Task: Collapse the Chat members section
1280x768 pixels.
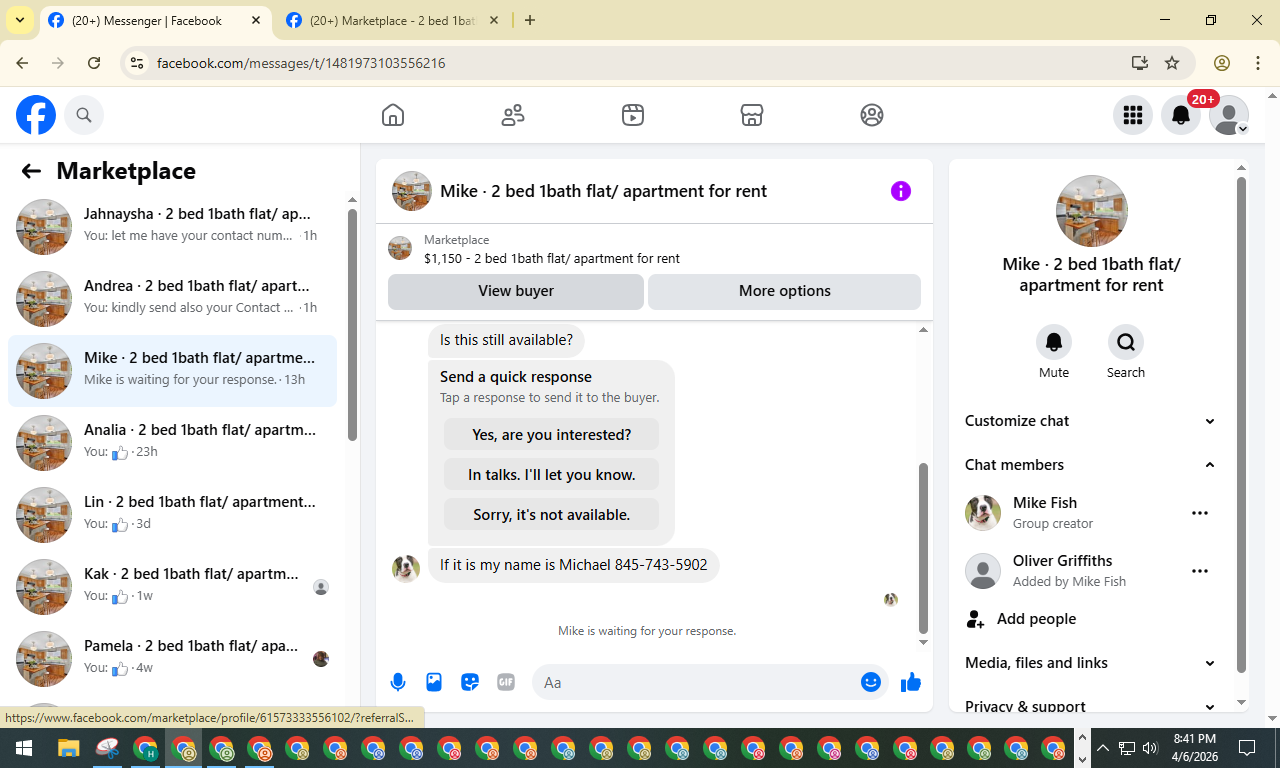Action: point(1091,465)
